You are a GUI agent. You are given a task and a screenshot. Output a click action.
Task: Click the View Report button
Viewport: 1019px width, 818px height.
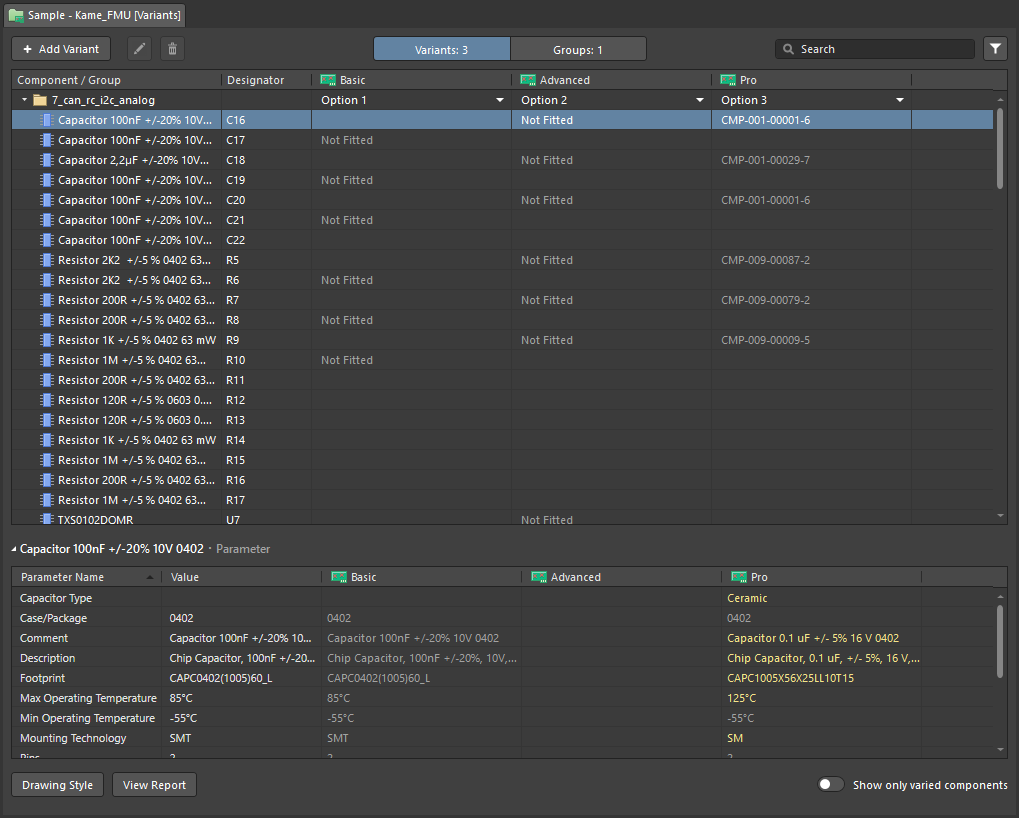coord(154,785)
